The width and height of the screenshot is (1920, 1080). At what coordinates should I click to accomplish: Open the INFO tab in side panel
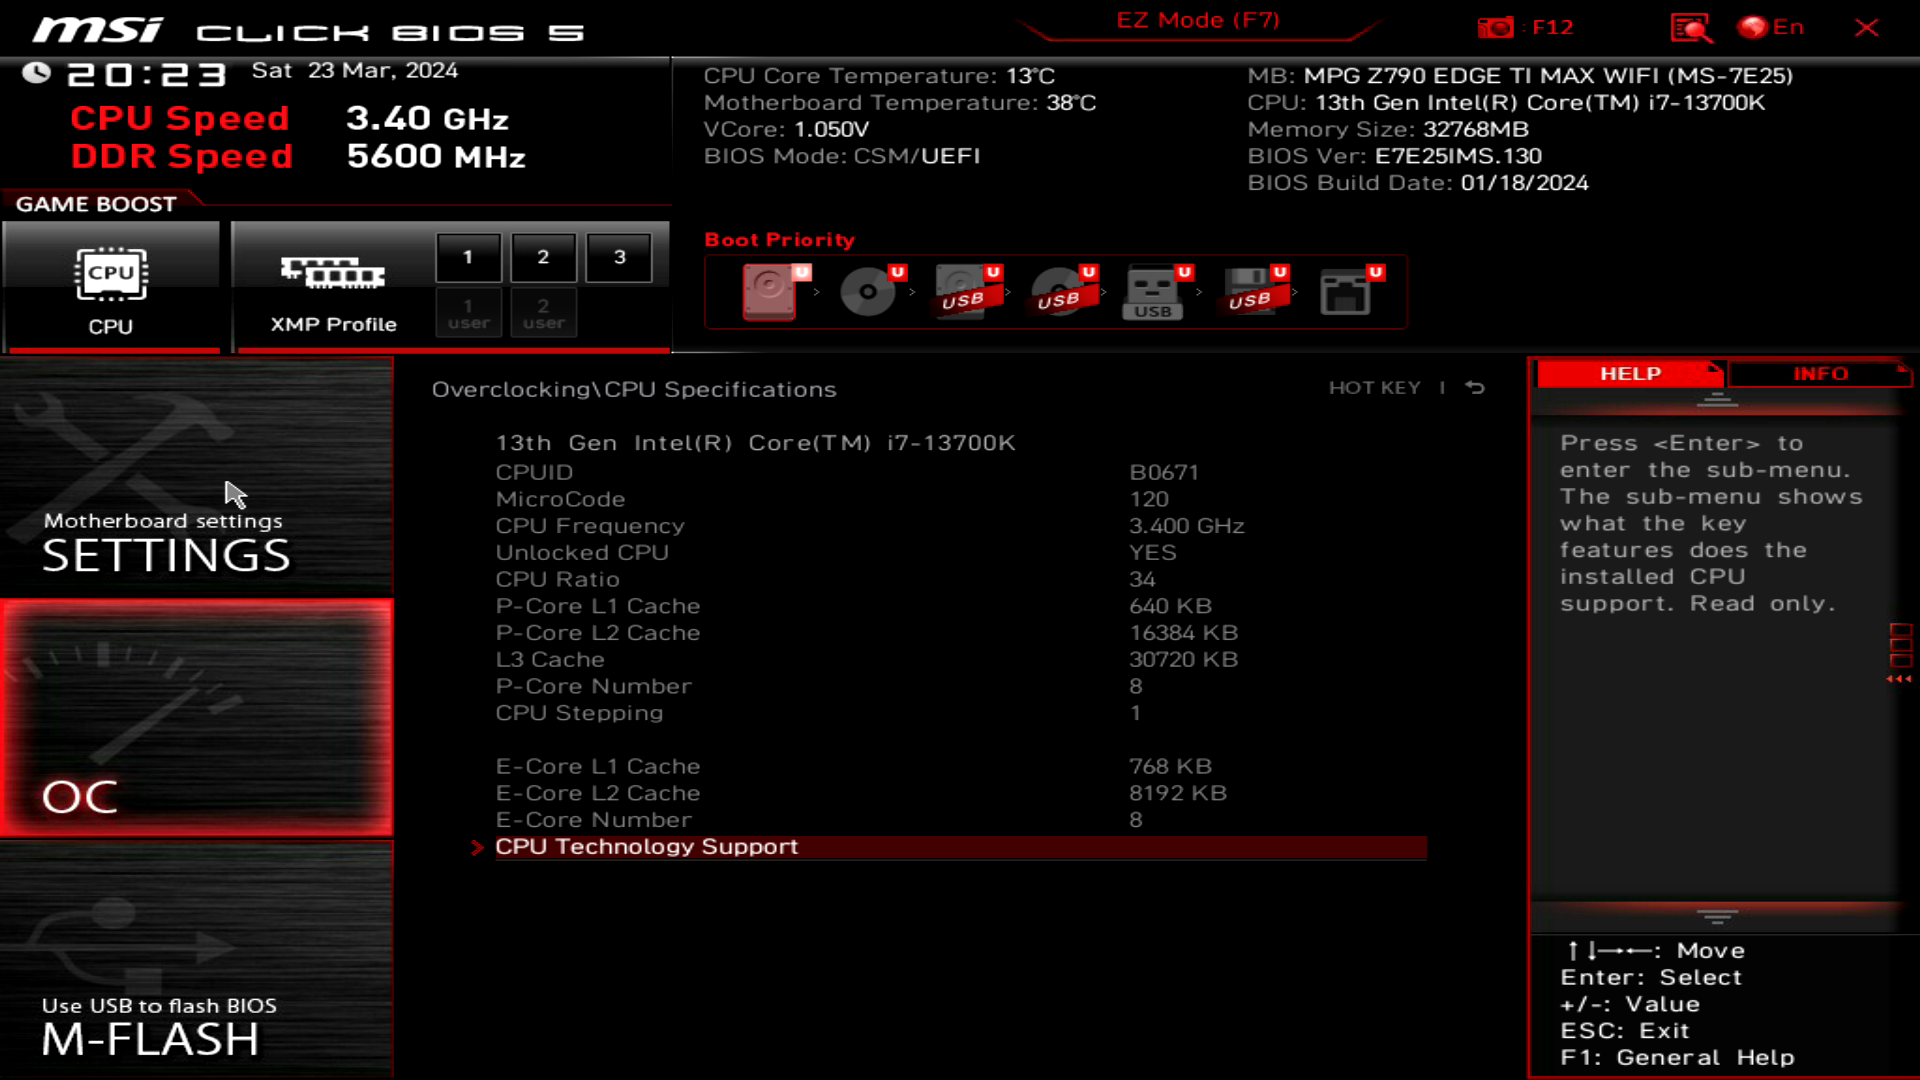pos(1820,373)
